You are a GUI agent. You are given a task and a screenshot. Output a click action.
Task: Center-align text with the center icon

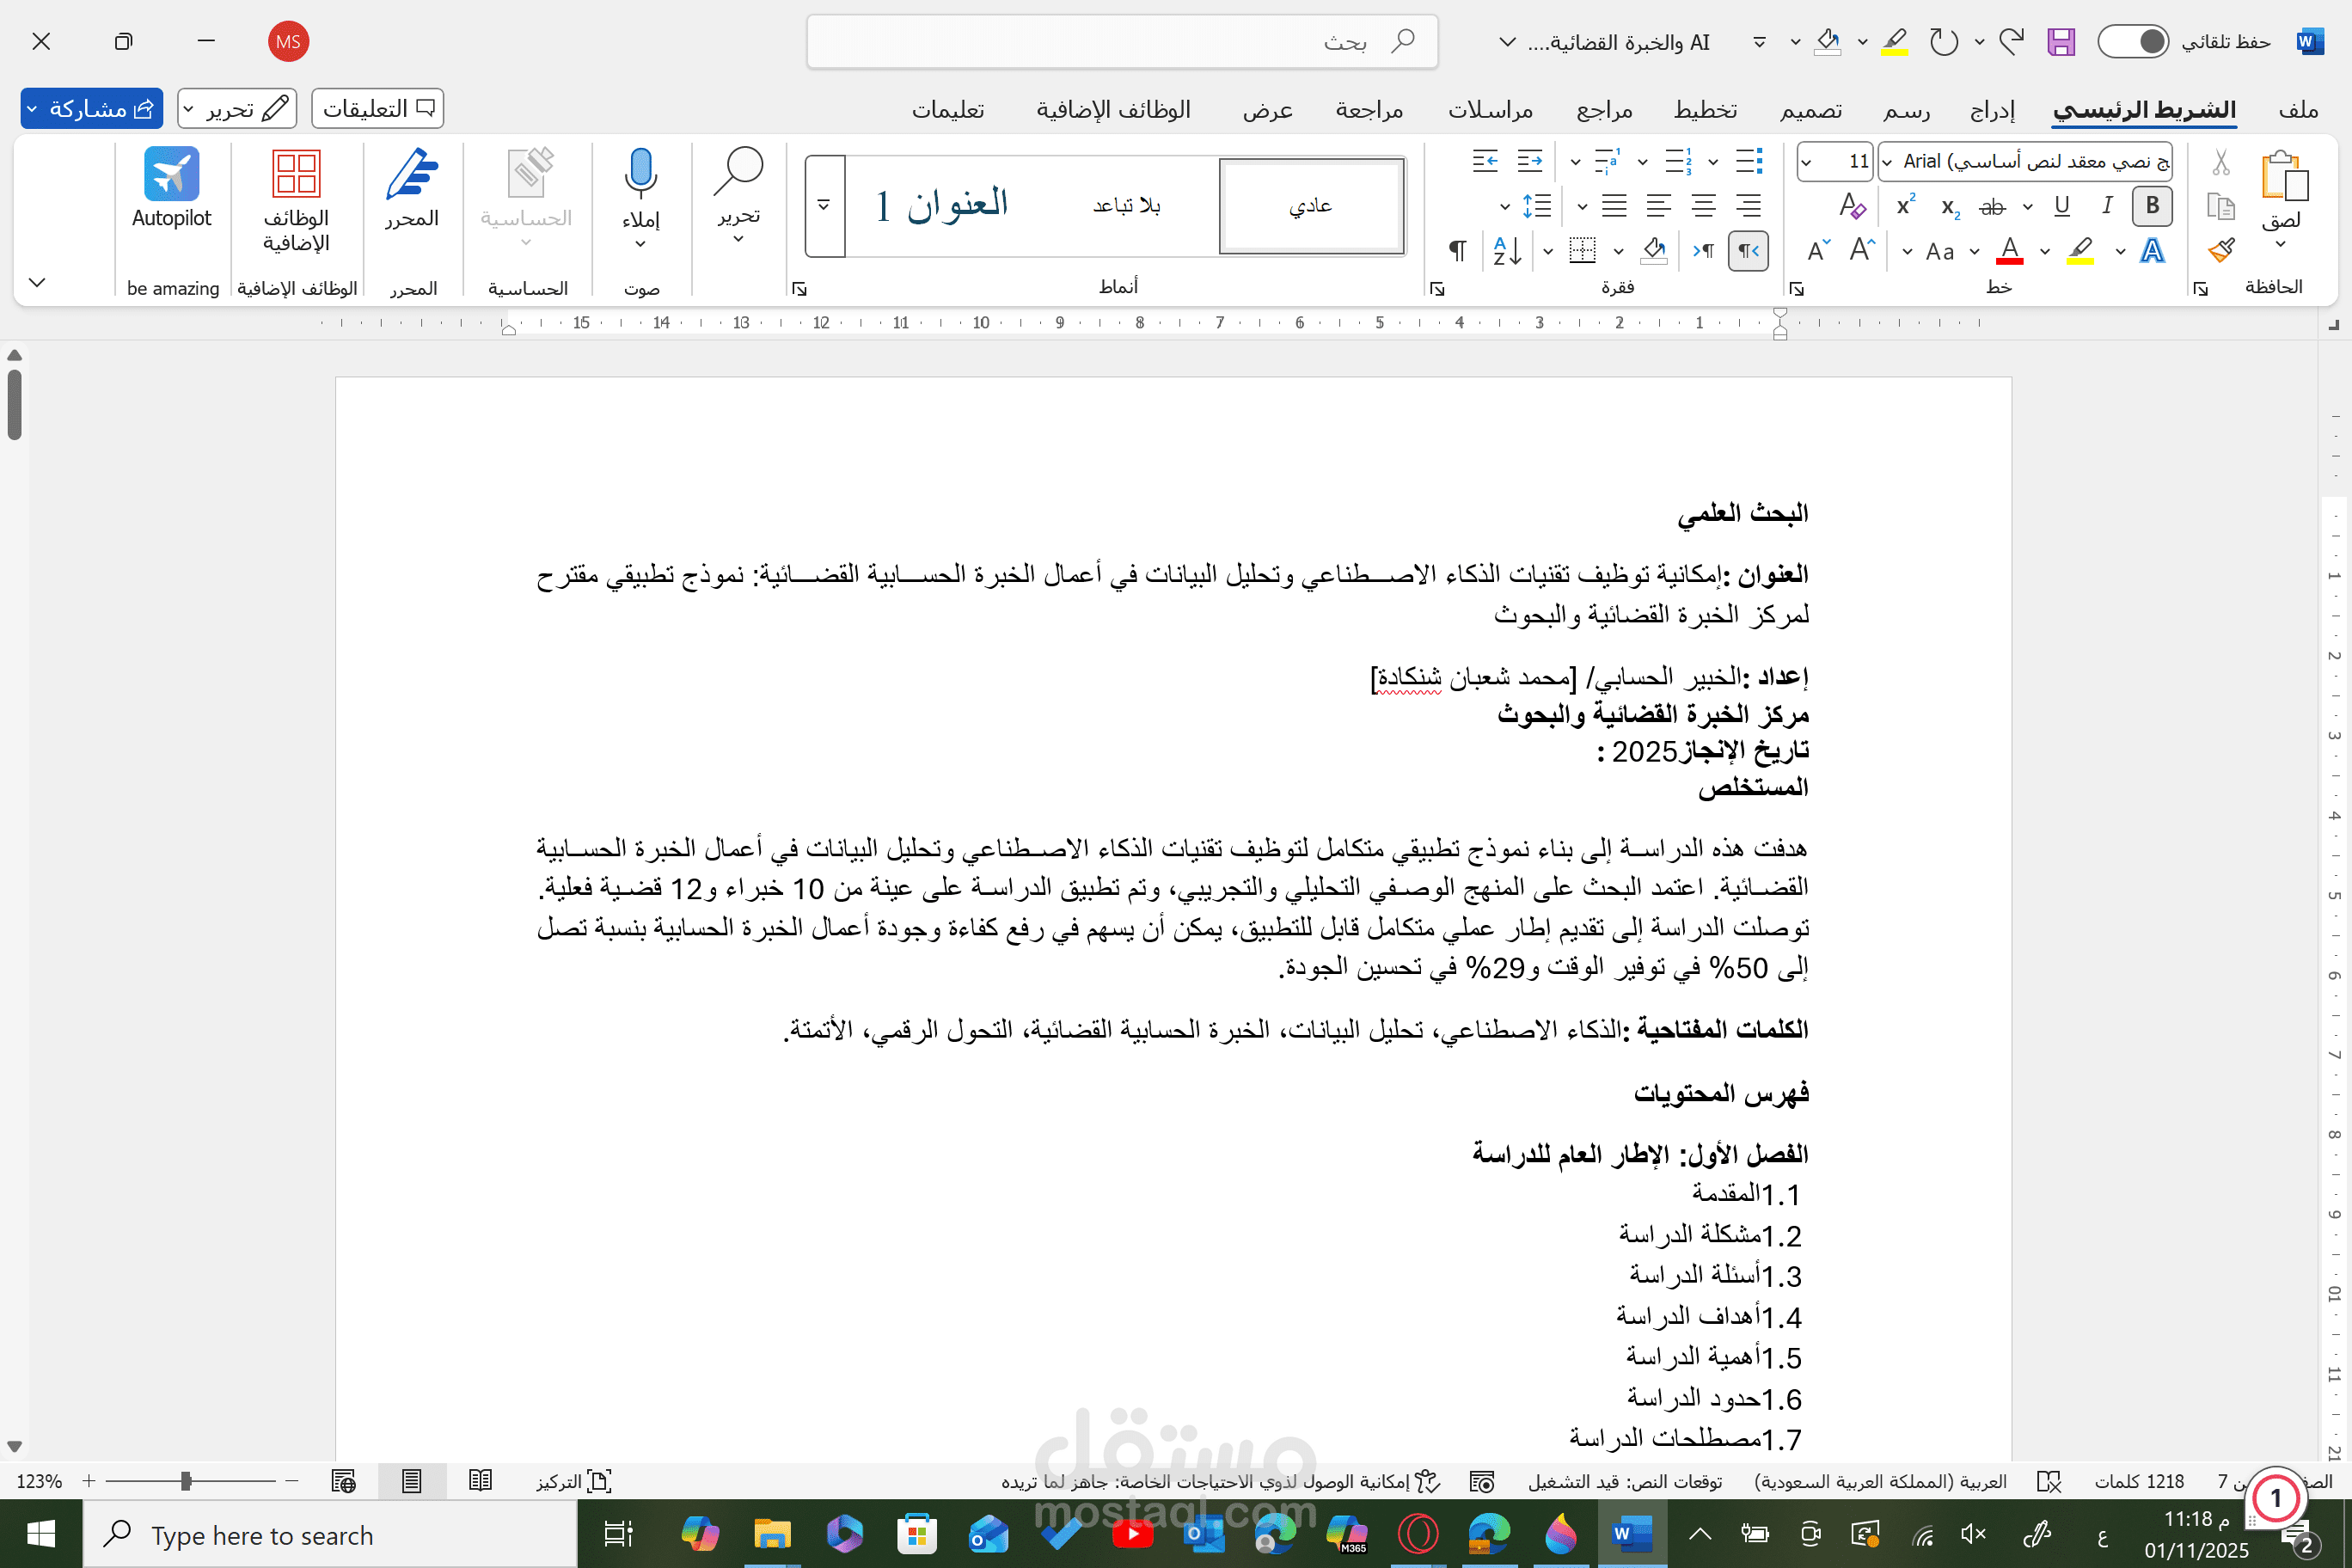pos(1704,206)
